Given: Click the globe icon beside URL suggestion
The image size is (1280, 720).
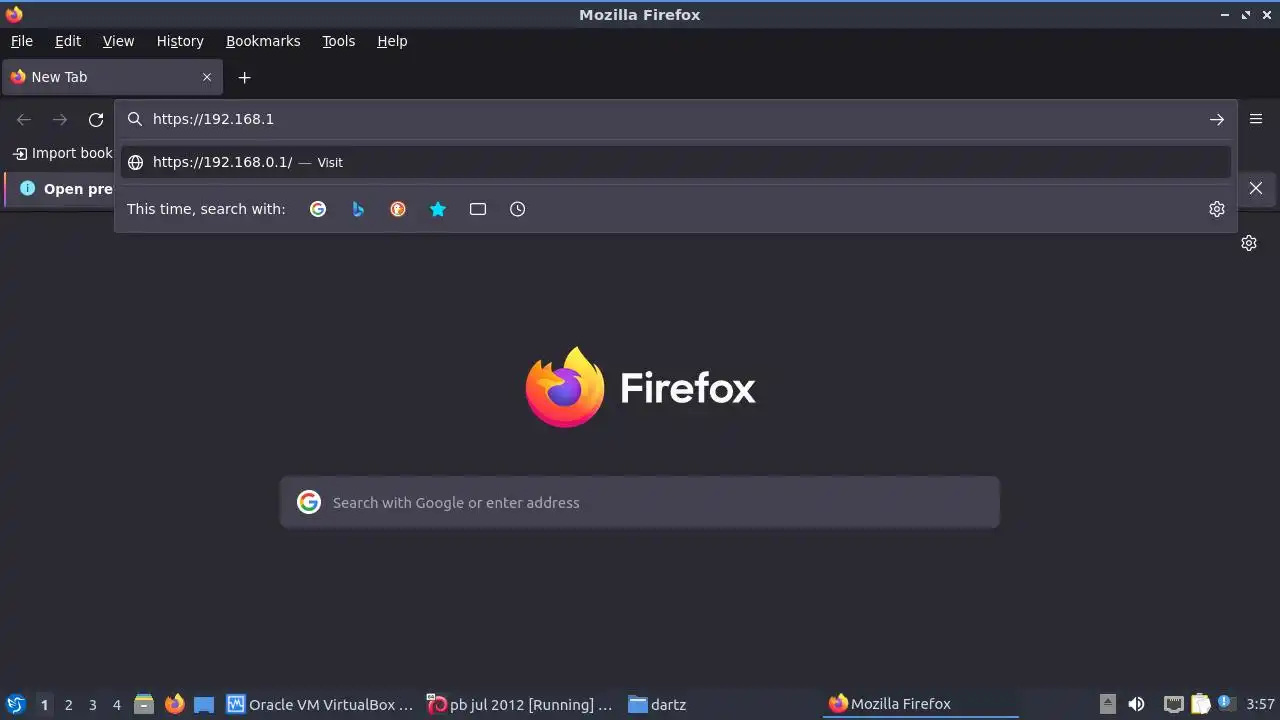Looking at the screenshot, I should (x=135, y=162).
